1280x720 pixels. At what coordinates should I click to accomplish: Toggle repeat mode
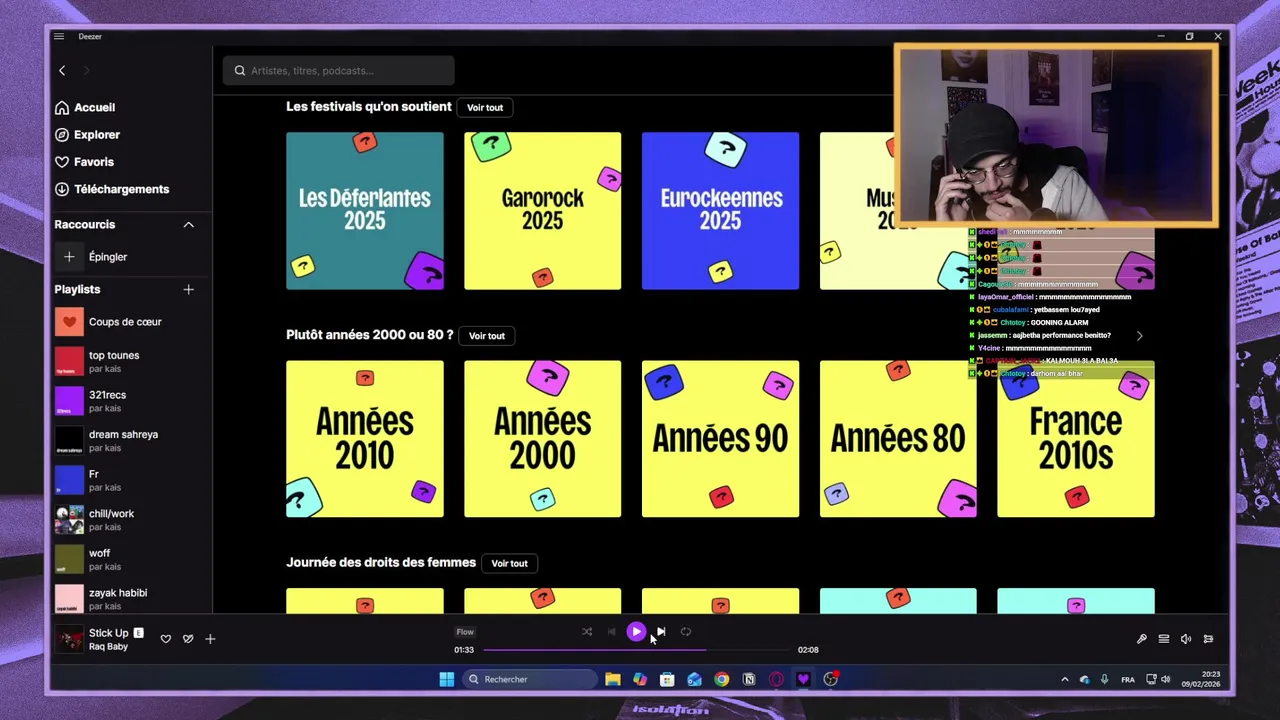point(686,632)
